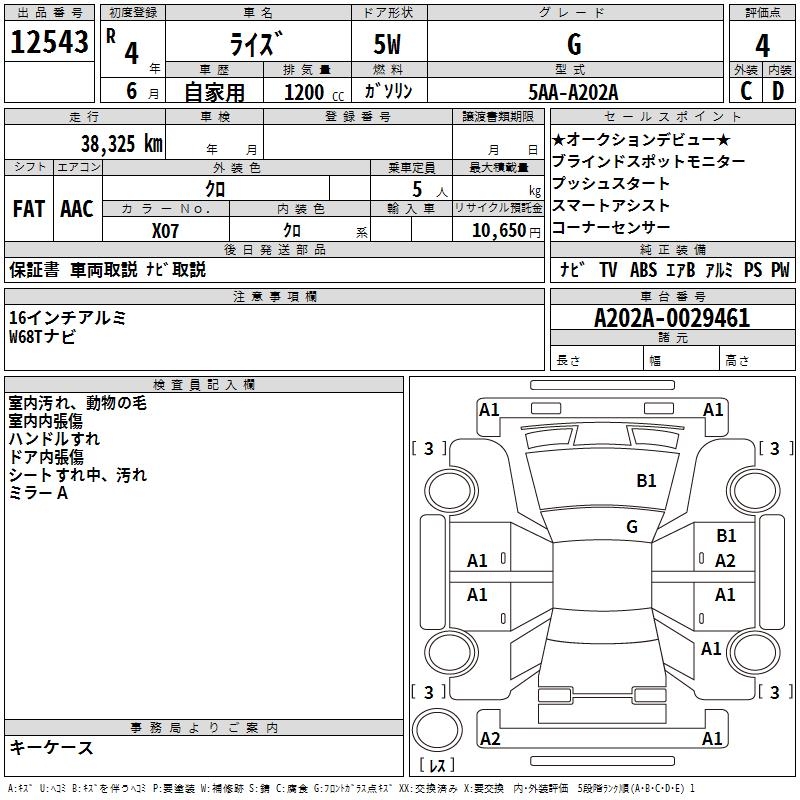
Task: Select the interior rating D under 内装
Action: click(778, 91)
